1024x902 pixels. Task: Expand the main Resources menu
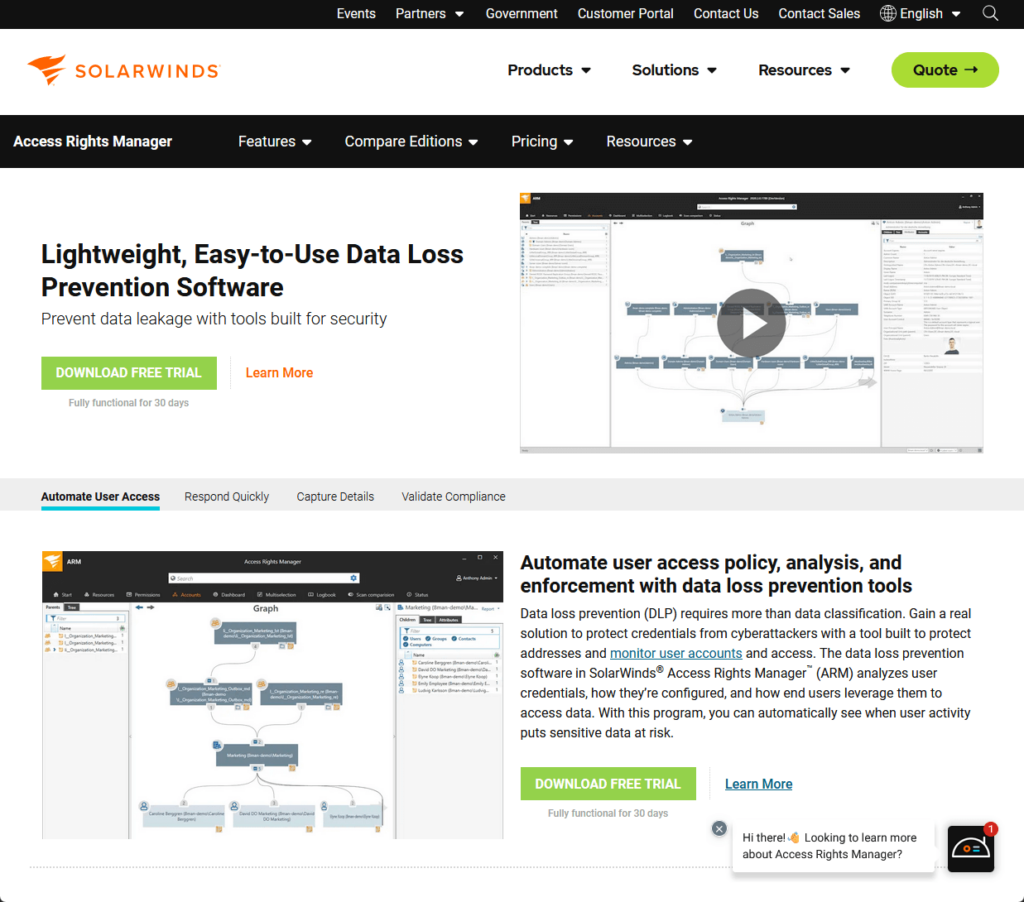point(804,70)
